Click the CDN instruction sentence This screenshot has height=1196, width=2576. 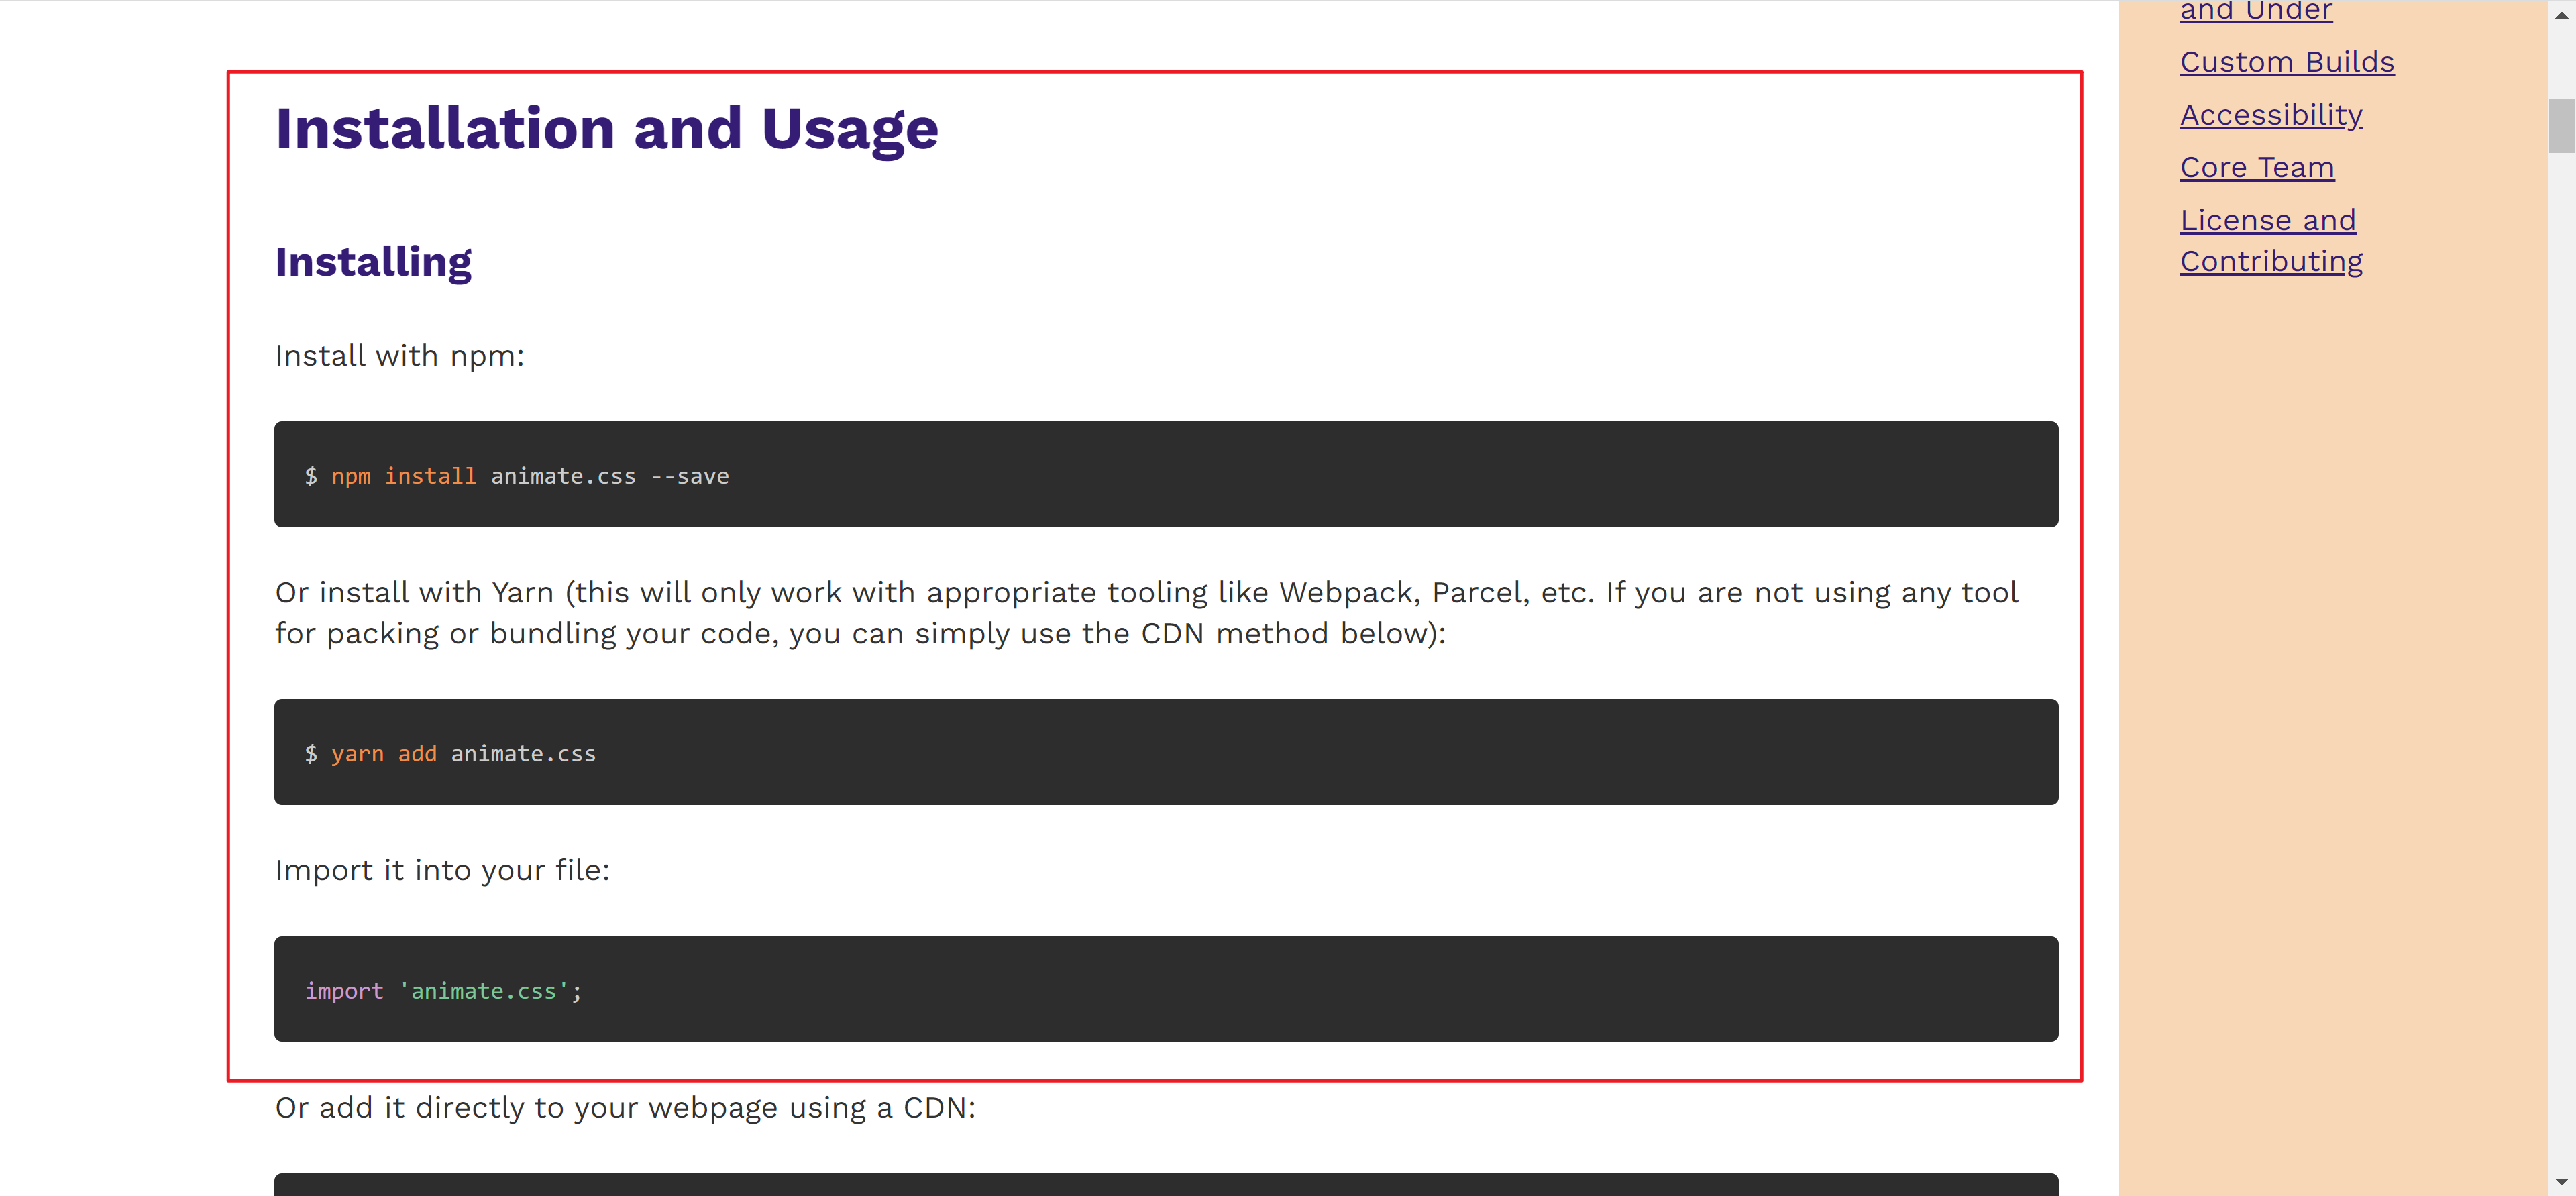625,1108
